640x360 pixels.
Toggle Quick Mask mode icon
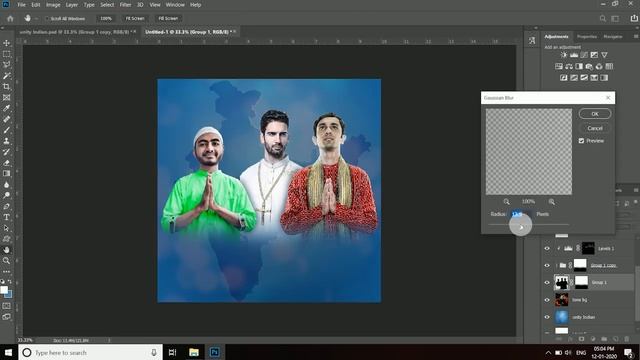click(x=7, y=306)
